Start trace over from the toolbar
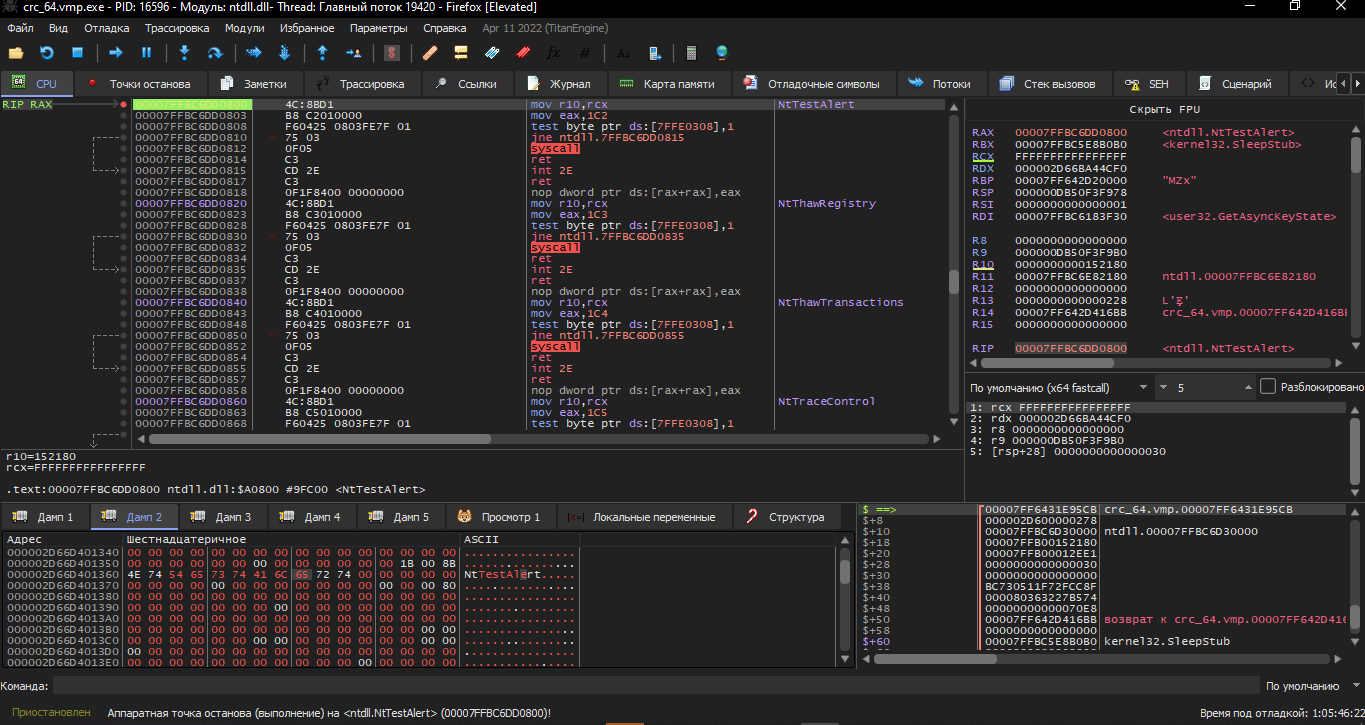The height and width of the screenshot is (725, 1365). click(x=283, y=52)
